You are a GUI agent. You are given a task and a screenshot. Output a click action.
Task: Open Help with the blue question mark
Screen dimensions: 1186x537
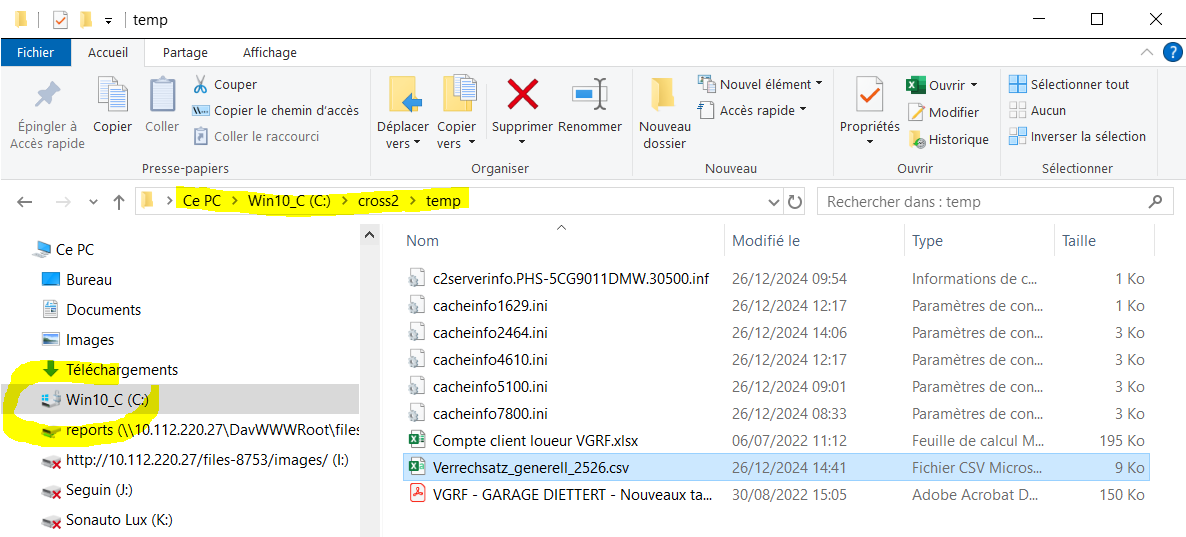click(1172, 52)
